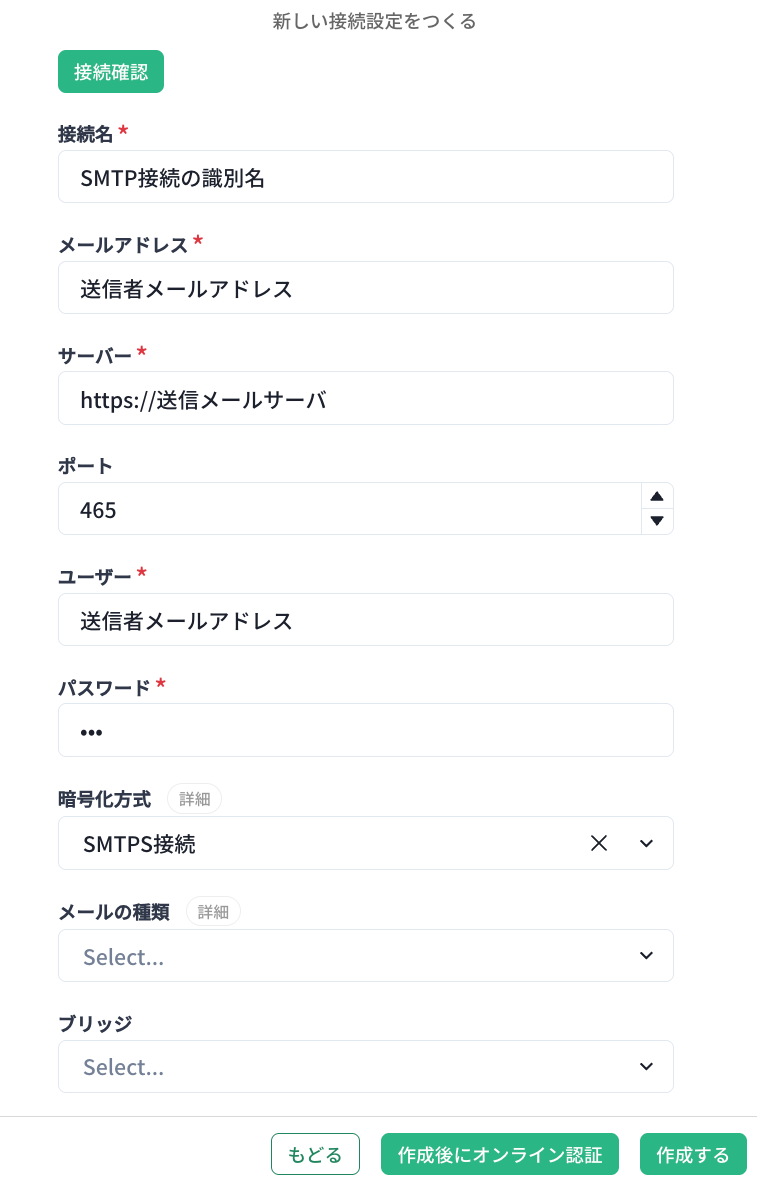
Task: Click the もどる button
Action: click(x=315, y=1154)
